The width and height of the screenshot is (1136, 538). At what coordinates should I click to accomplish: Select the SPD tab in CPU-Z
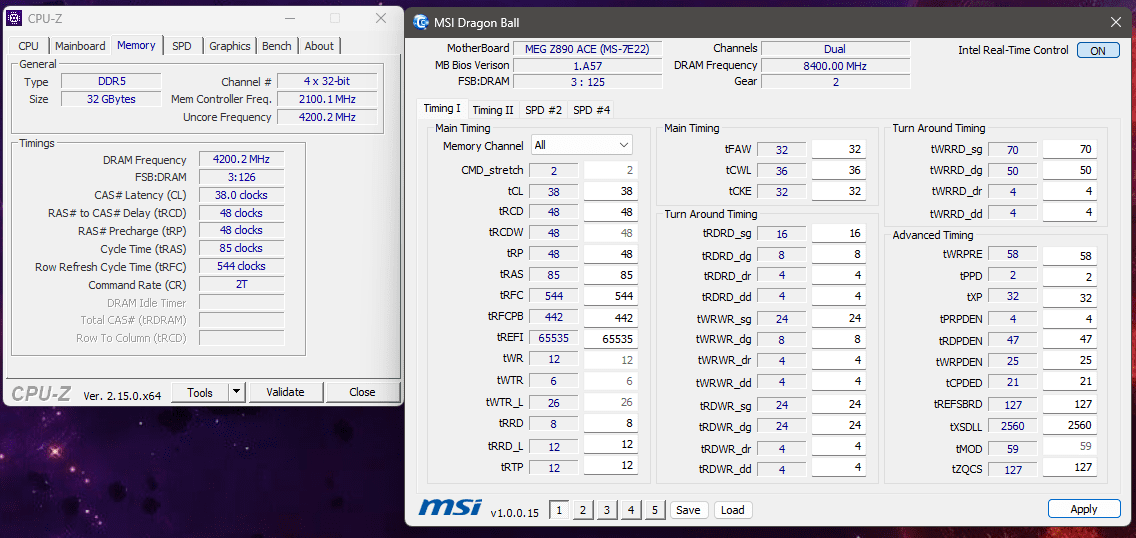click(182, 46)
